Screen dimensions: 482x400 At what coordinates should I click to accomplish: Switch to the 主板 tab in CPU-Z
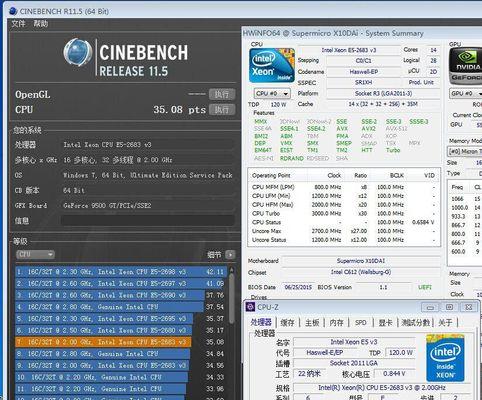tap(312, 323)
